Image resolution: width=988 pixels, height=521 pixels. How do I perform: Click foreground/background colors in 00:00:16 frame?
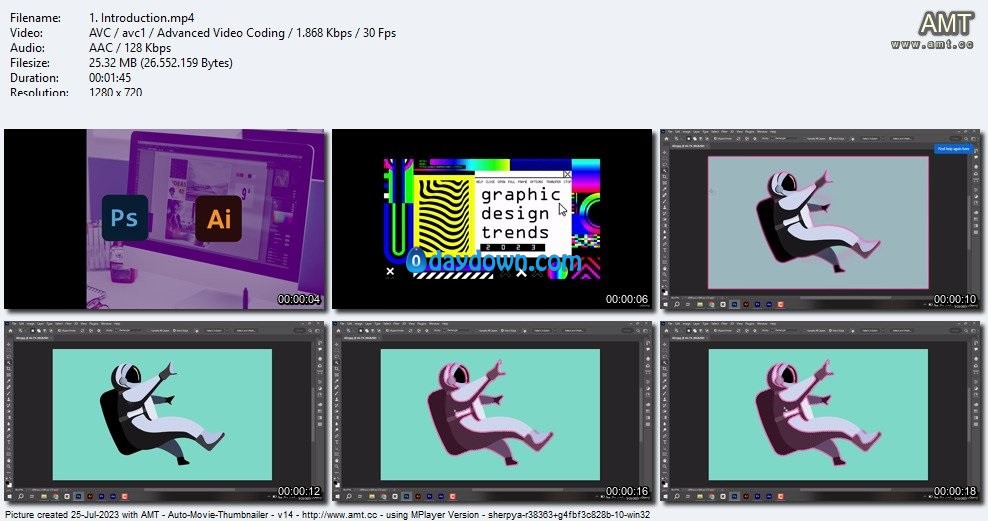pyautogui.click(x=337, y=484)
